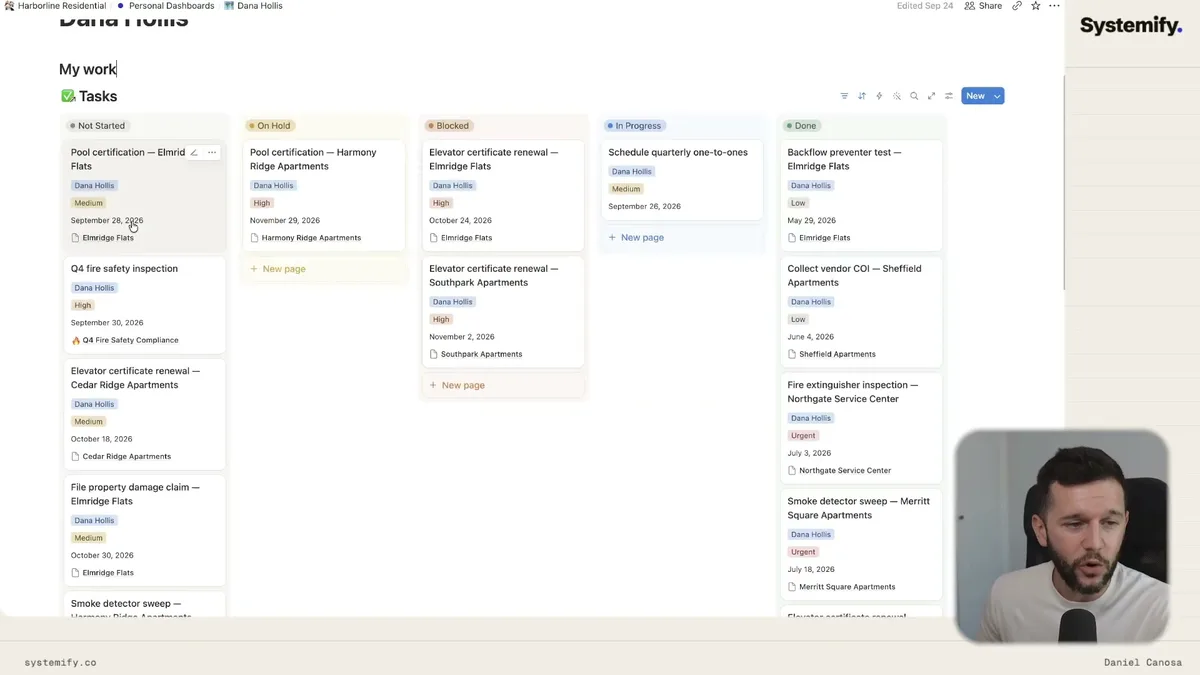Open File property damage claim card
Screen dimensions: 1200x675
pyautogui.click(x=144, y=529)
